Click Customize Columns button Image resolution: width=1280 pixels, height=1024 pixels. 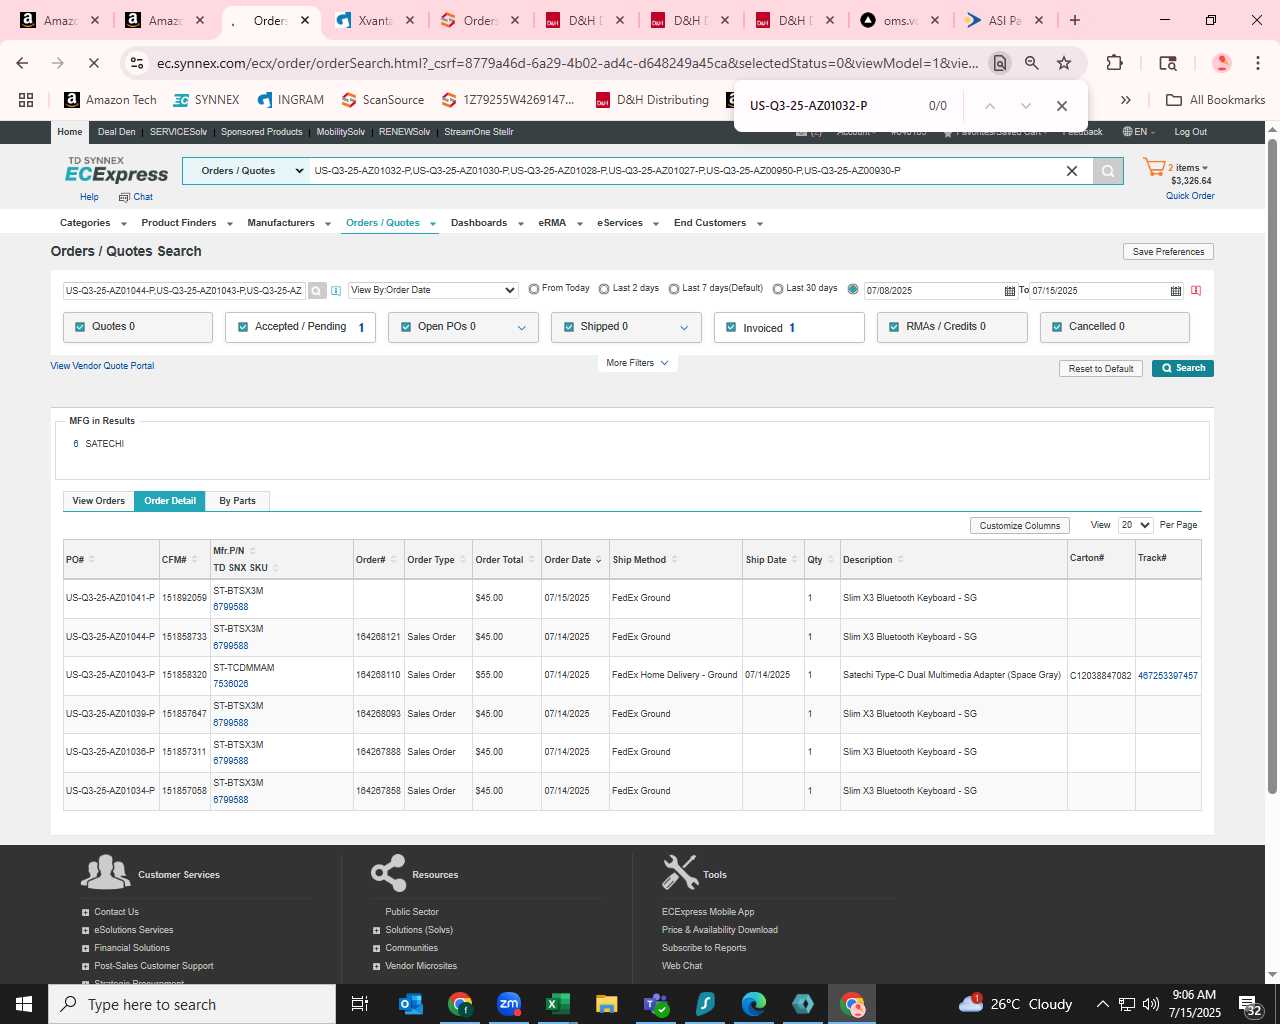click(x=1020, y=526)
